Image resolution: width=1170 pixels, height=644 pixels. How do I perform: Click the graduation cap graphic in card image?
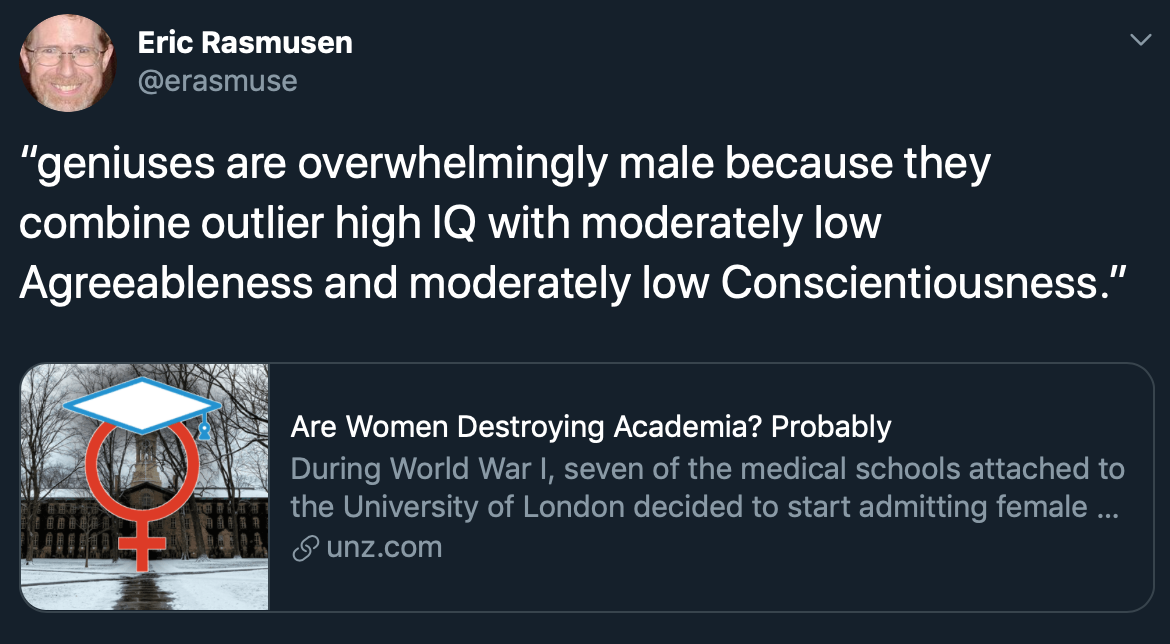tap(142, 405)
